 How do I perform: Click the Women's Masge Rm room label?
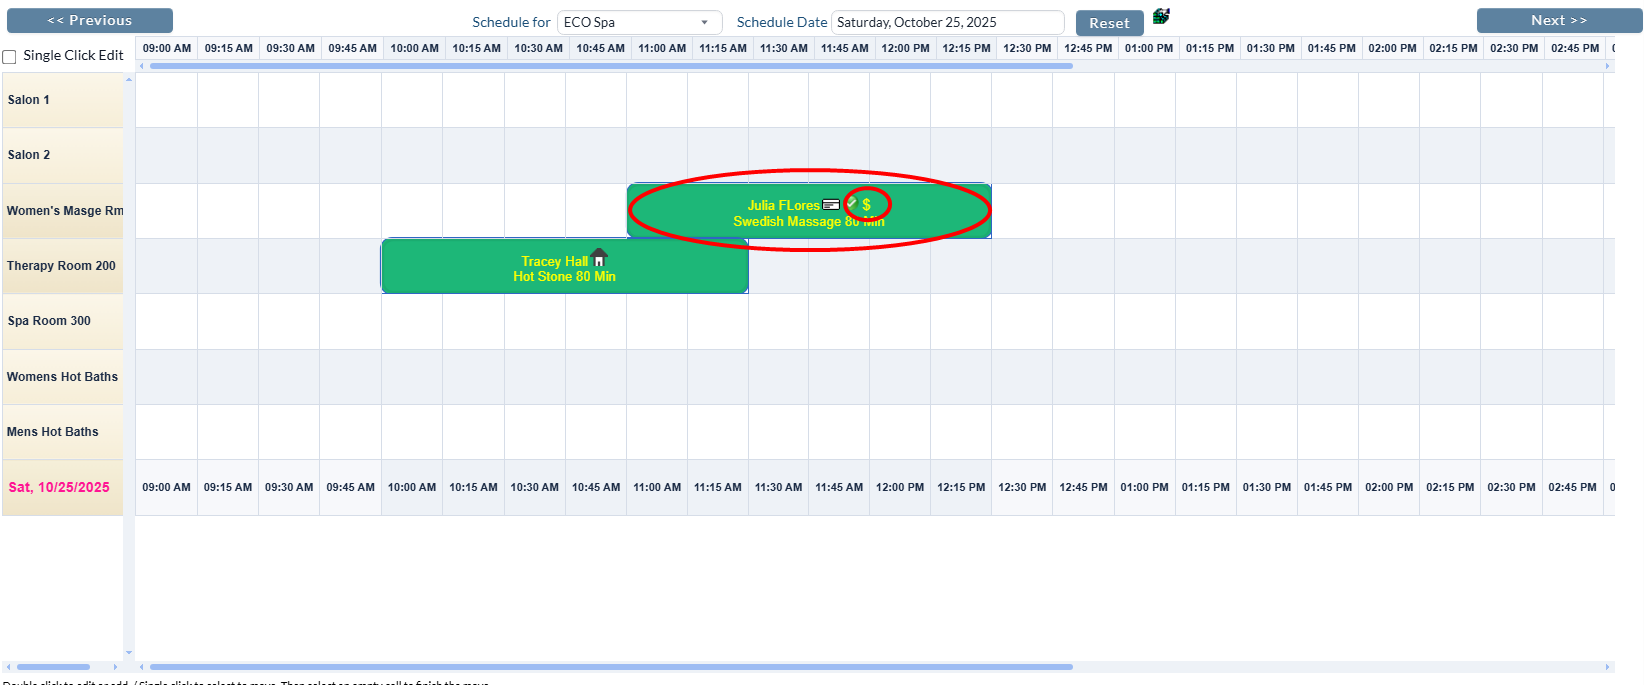point(63,211)
